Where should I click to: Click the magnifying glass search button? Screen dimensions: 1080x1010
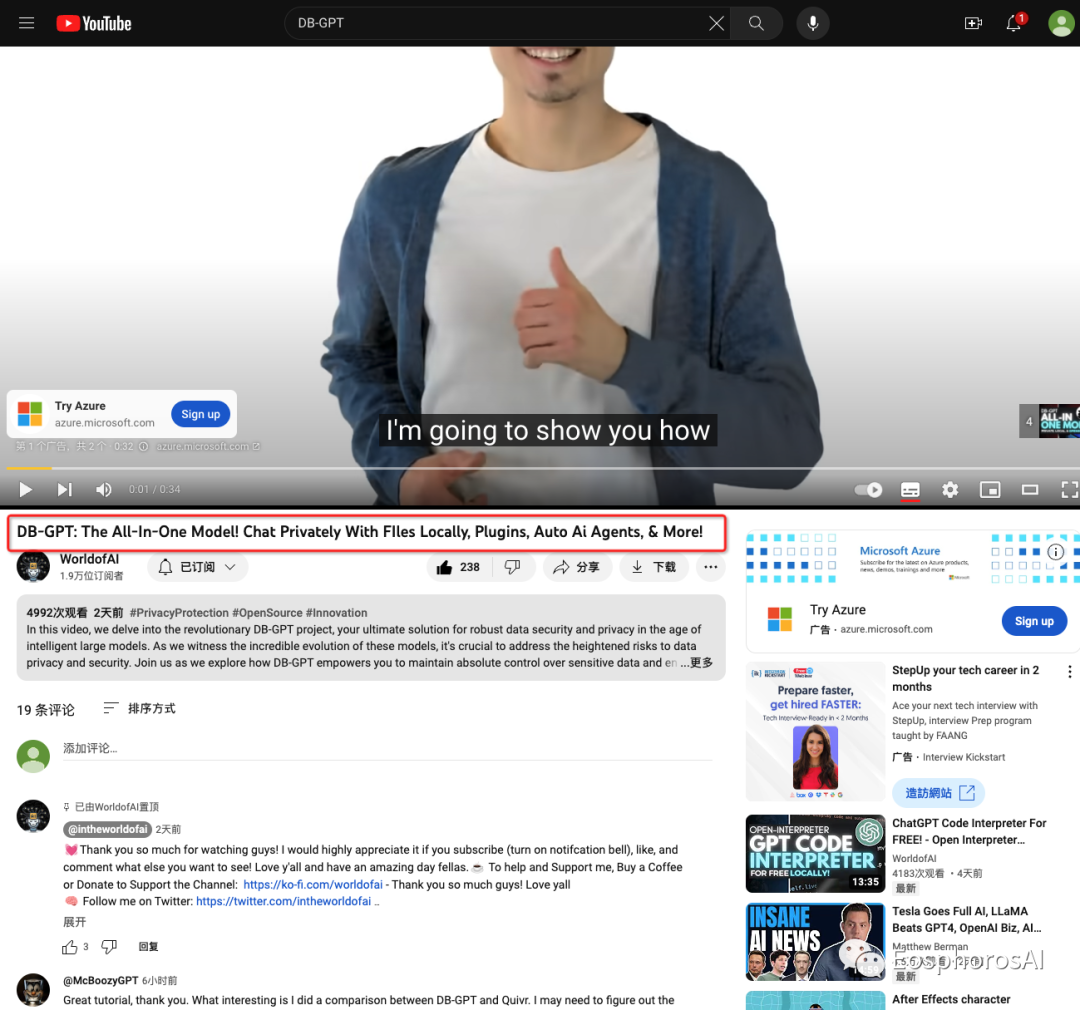coord(756,23)
